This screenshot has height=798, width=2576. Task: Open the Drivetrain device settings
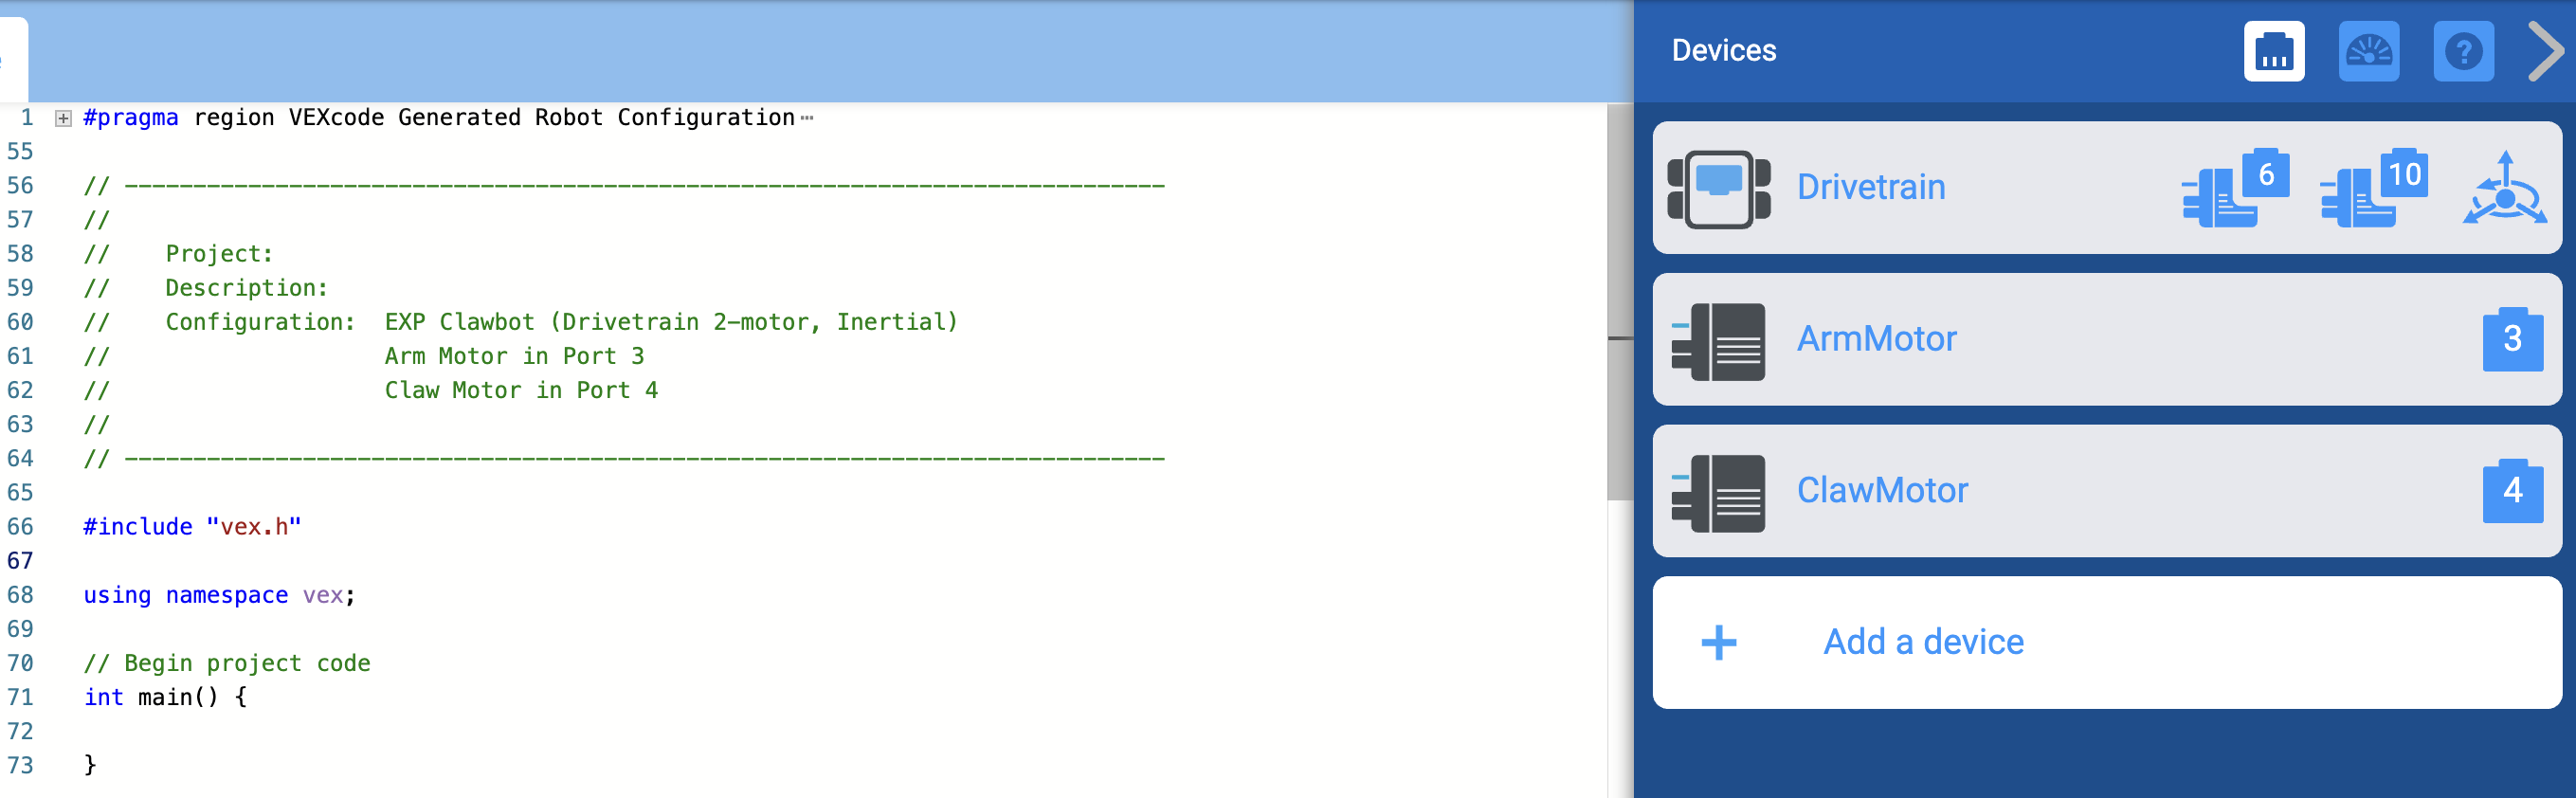[1870, 188]
